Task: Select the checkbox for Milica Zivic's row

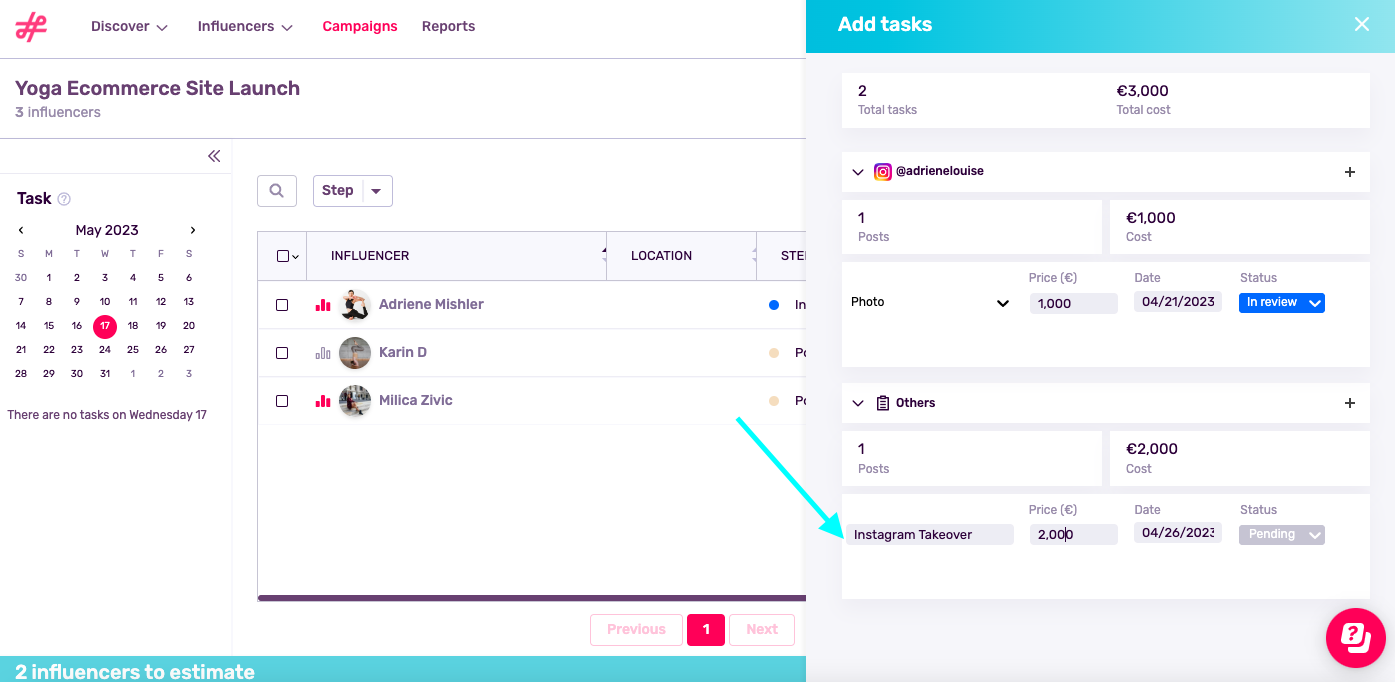Action: click(282, 400)
